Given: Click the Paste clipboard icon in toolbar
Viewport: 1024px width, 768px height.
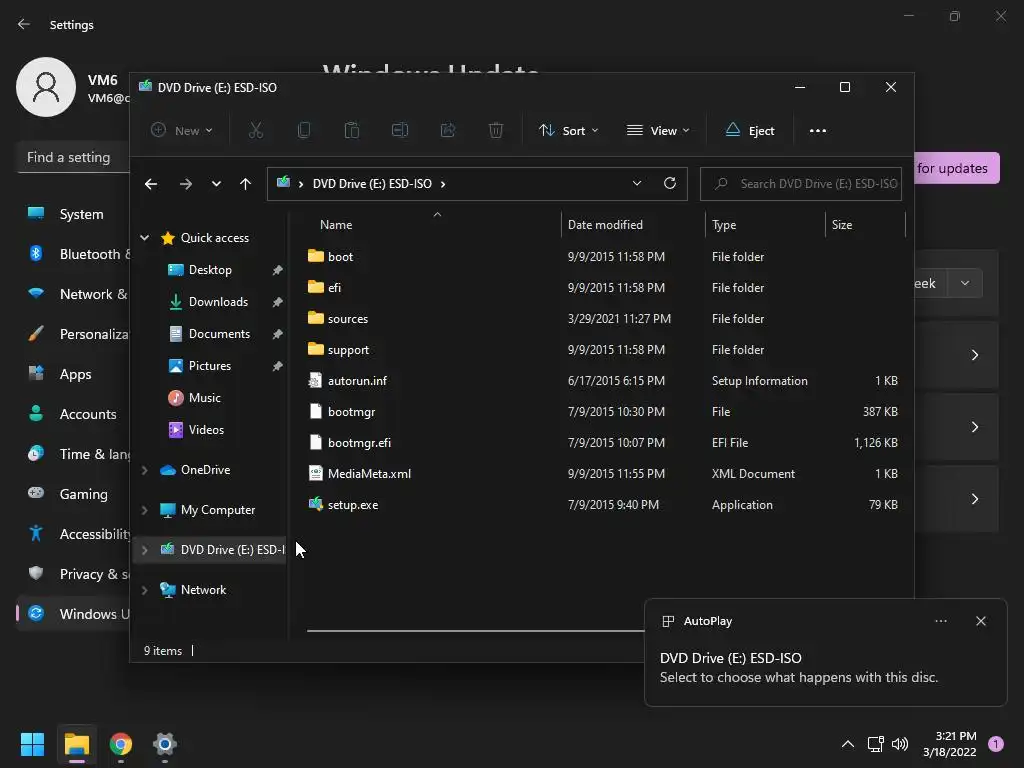Looking at the screenshot, I should [351, 131].
